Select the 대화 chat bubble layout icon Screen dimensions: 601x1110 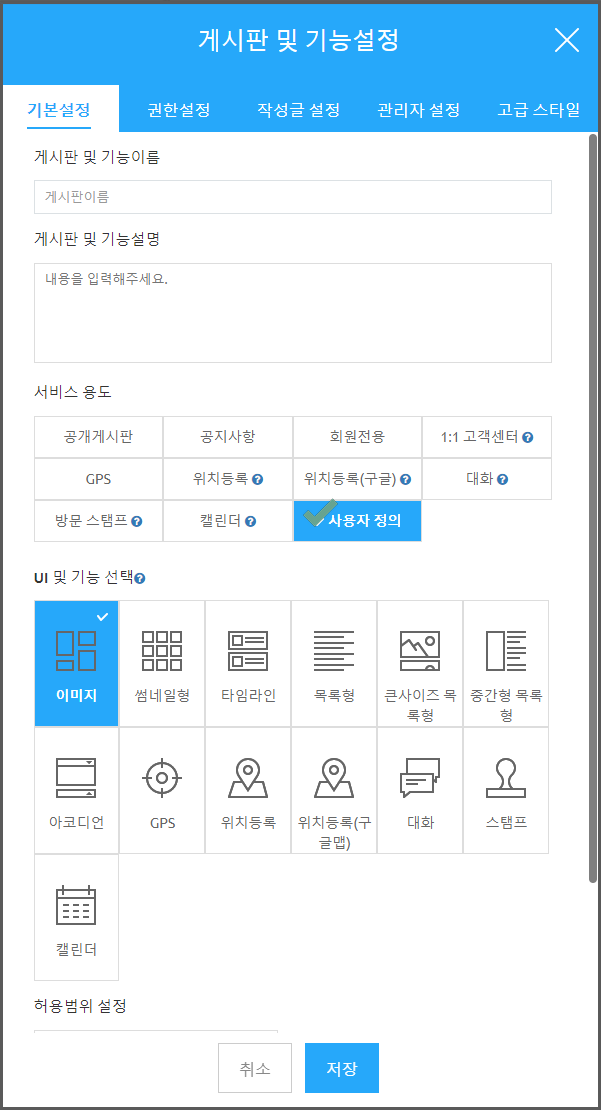[420, 778]
